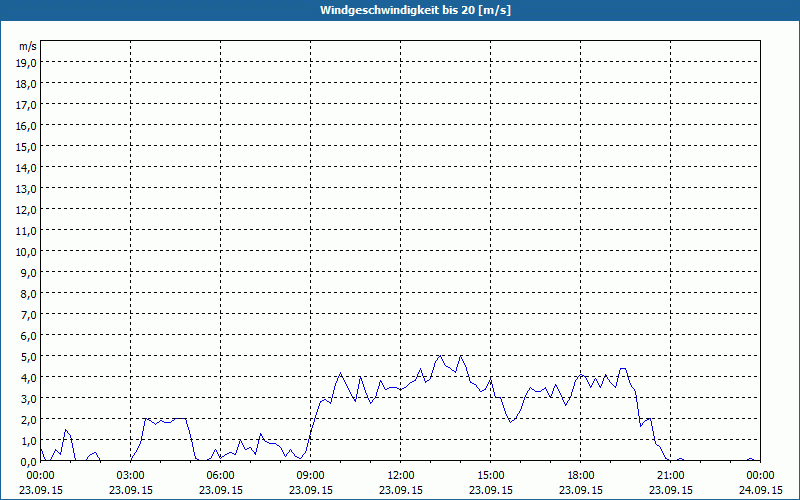Select the 2,0 y-axis label

pyautogui.click(x=28, y=420)
